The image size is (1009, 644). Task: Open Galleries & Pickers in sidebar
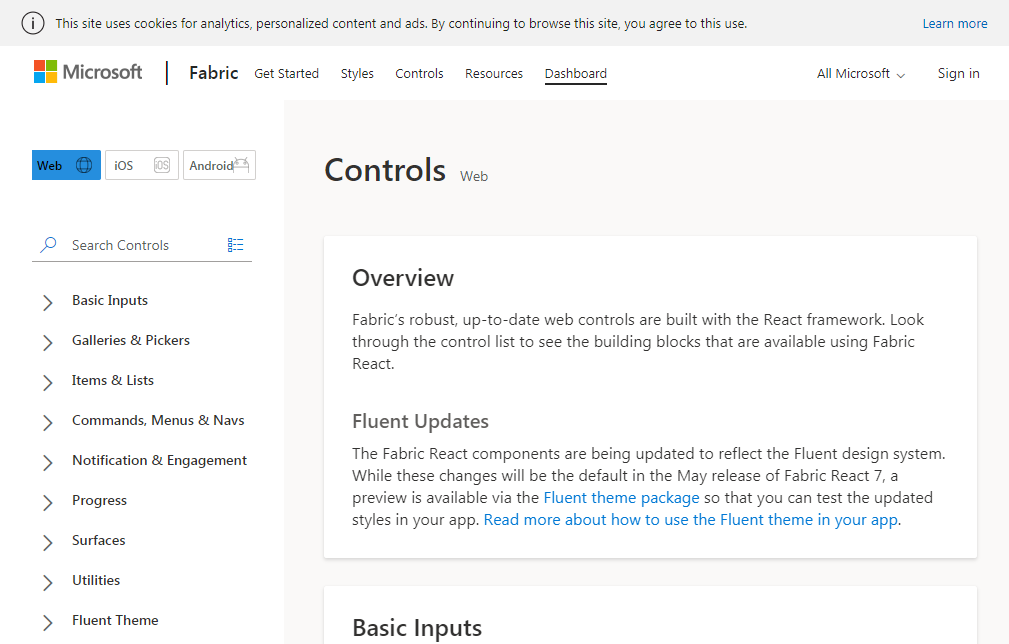[x=131, y=340]
